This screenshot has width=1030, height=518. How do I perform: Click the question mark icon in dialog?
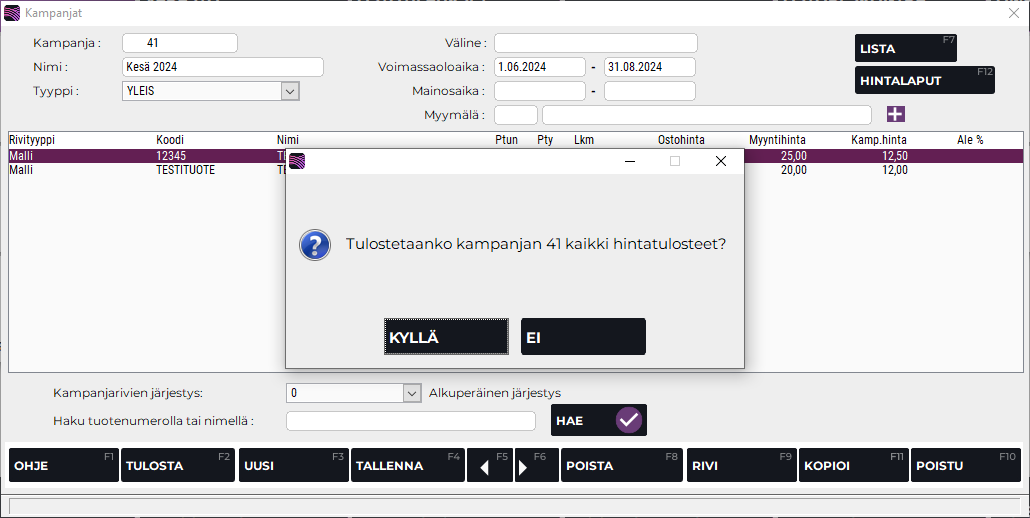[315, 245]
